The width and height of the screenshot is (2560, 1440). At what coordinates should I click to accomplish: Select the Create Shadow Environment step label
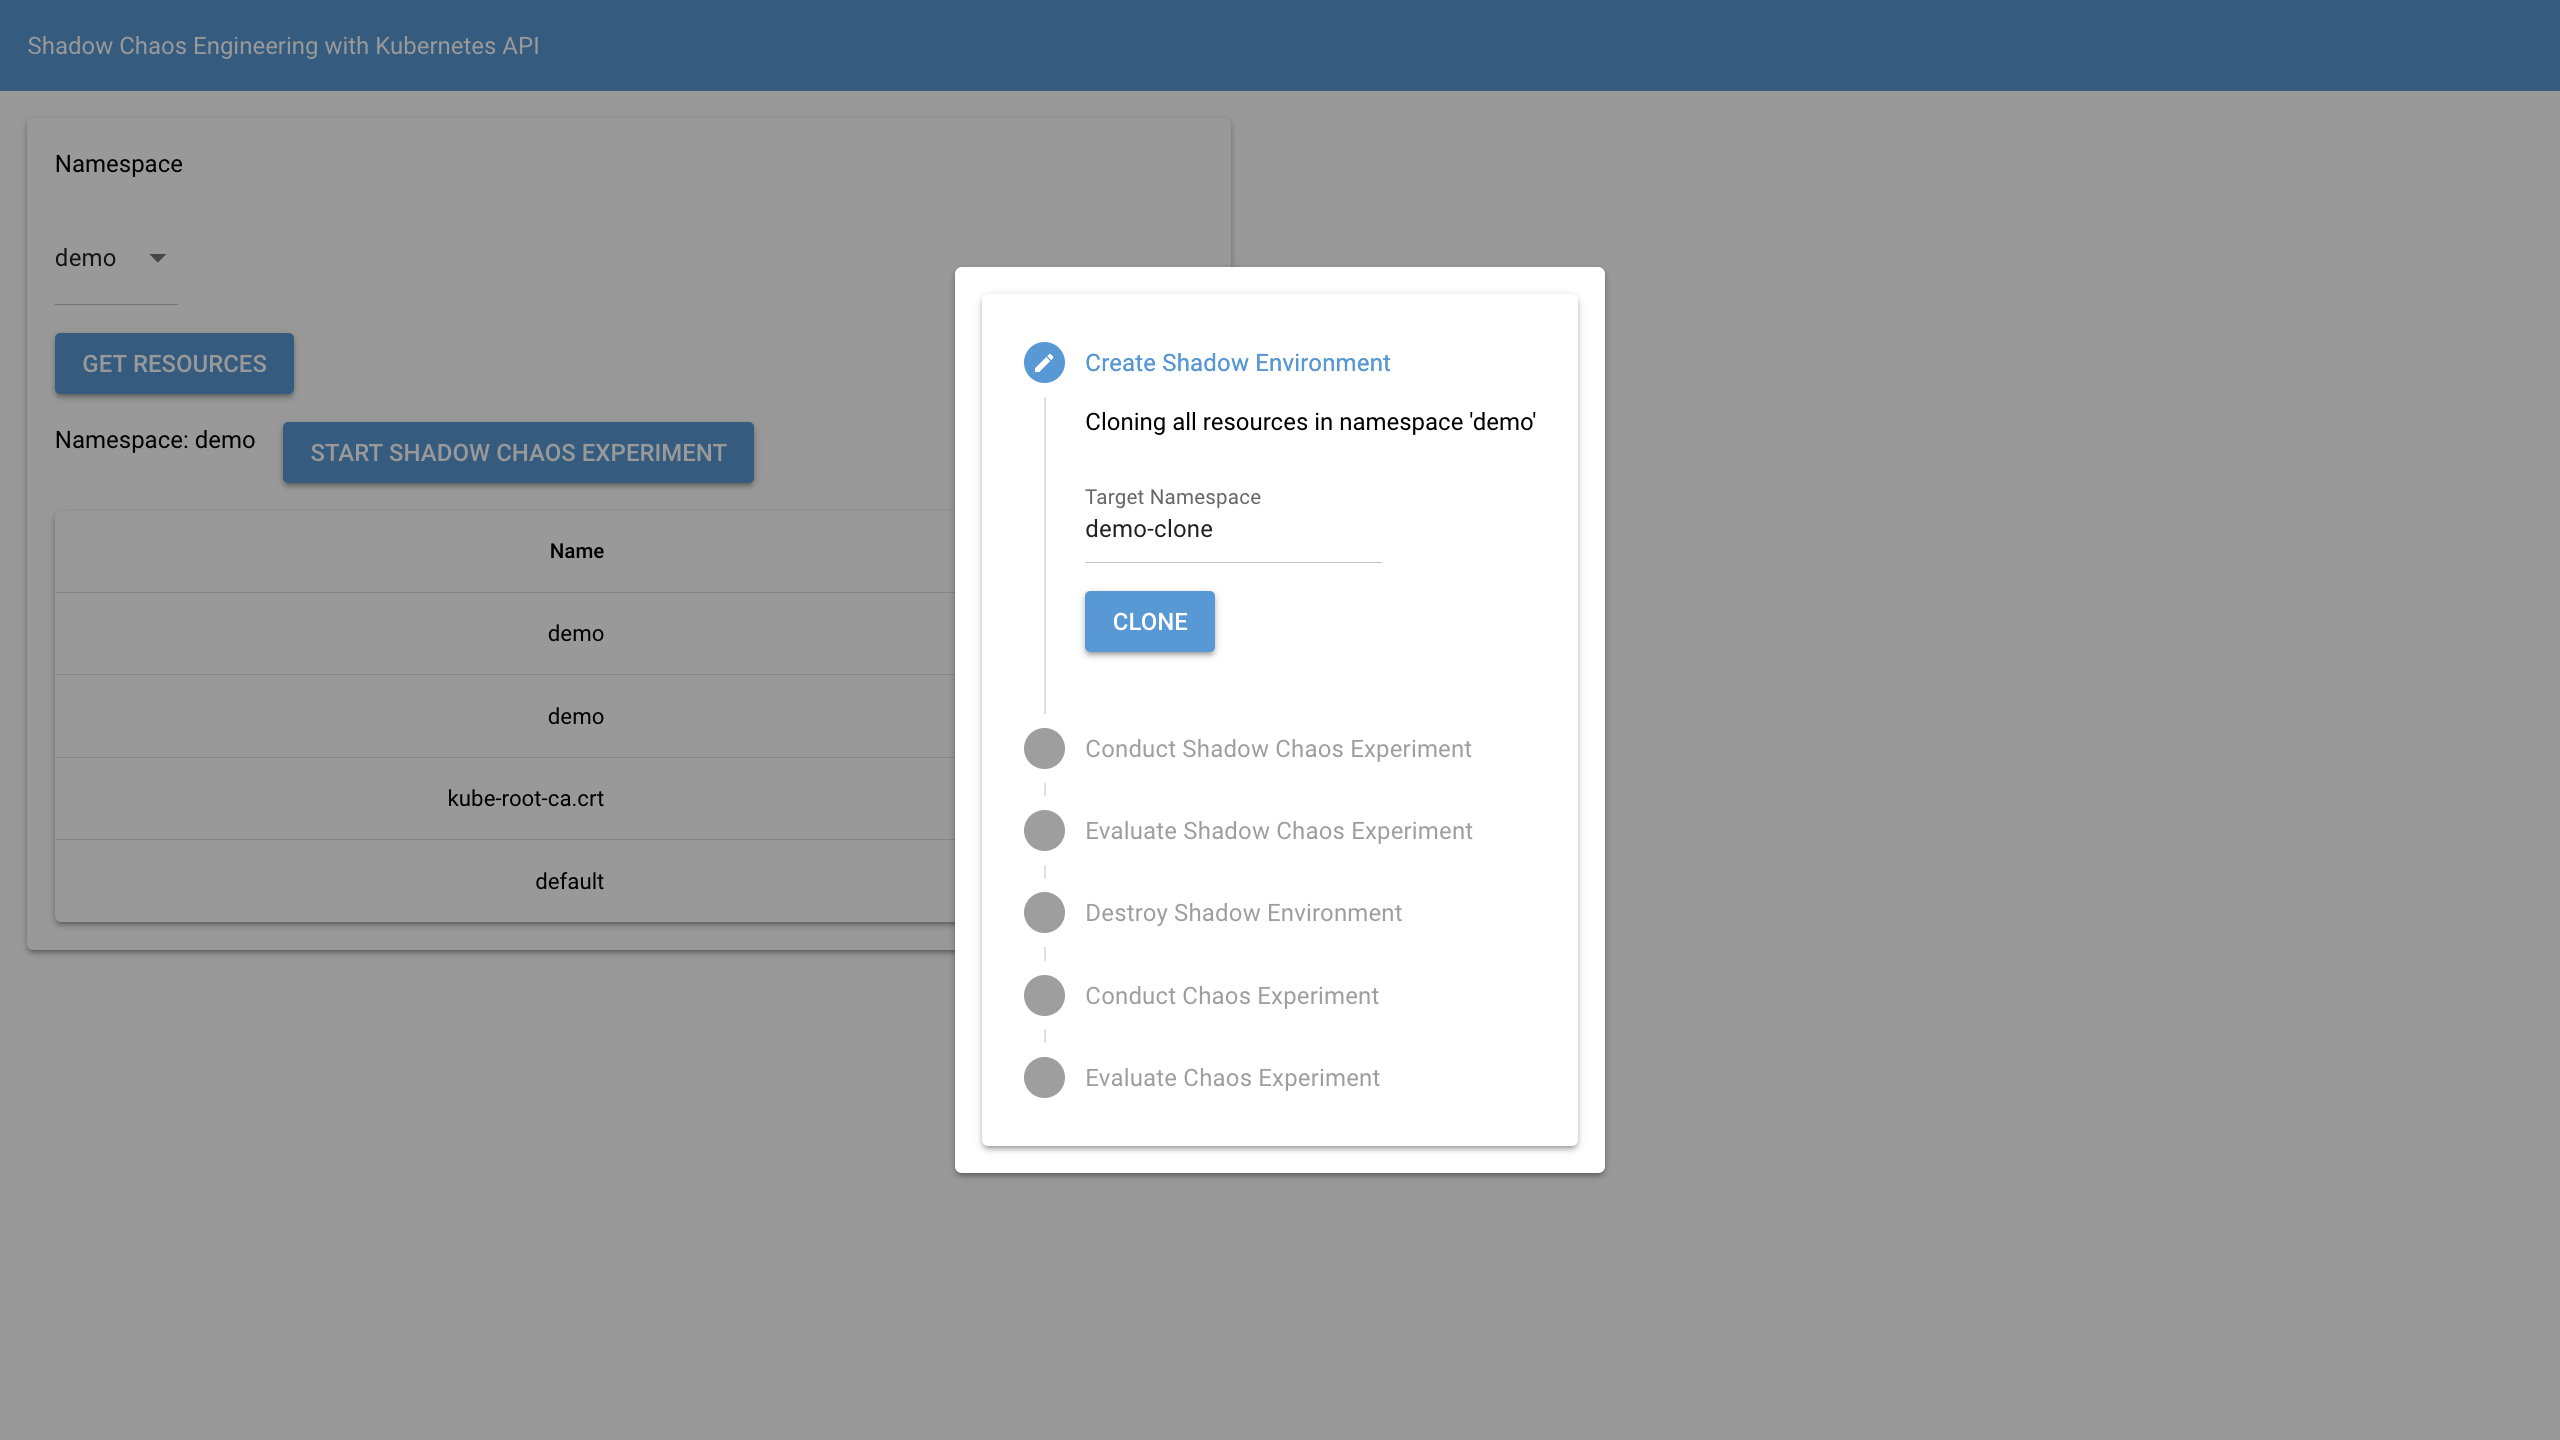1237,363
